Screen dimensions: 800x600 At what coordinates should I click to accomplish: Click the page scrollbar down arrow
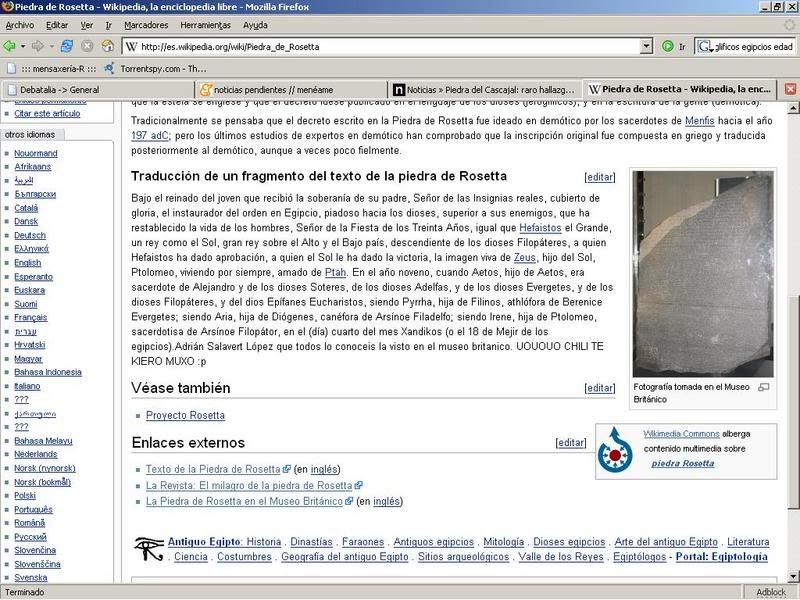793,577
